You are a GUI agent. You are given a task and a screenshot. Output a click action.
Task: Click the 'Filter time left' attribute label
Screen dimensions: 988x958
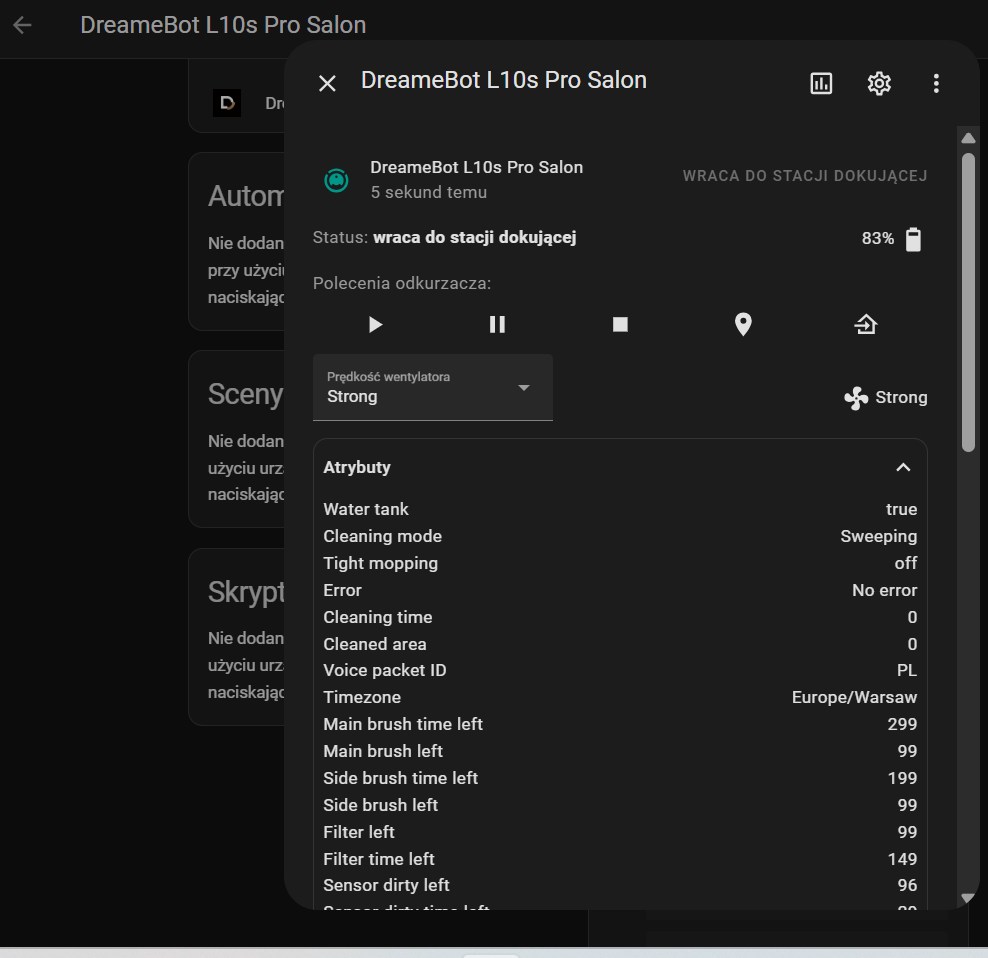coord(379,859)
